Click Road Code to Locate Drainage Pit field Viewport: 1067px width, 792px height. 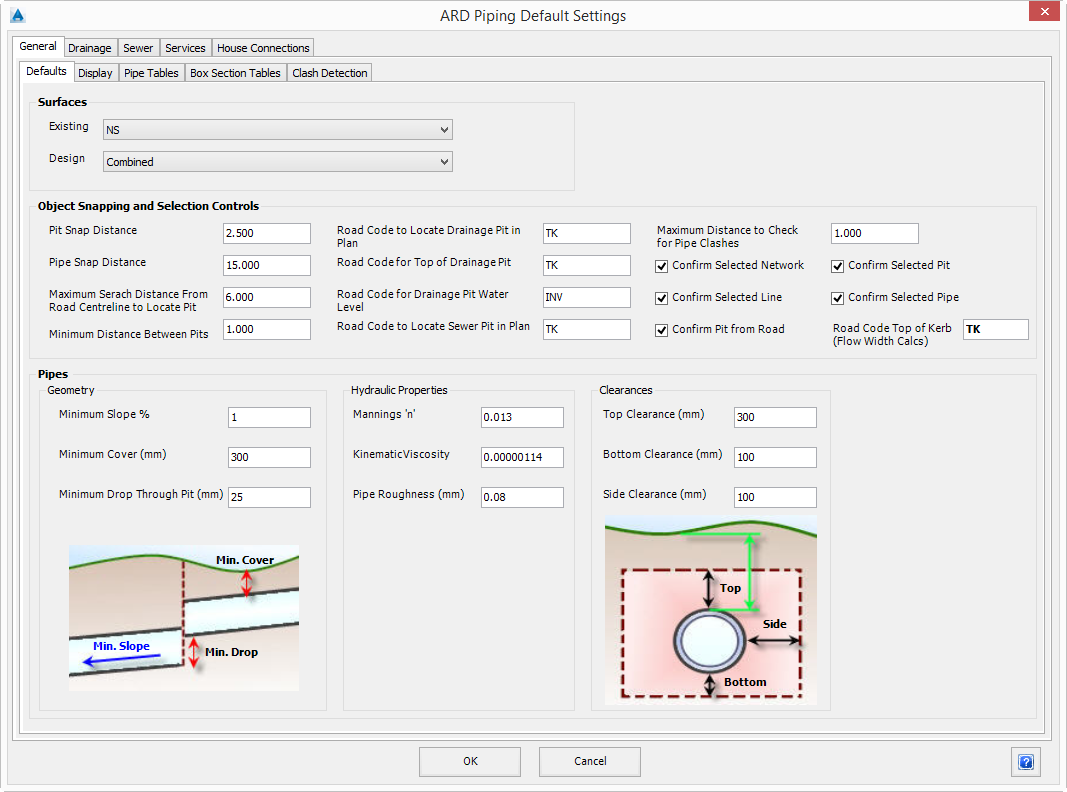point(587,233)
